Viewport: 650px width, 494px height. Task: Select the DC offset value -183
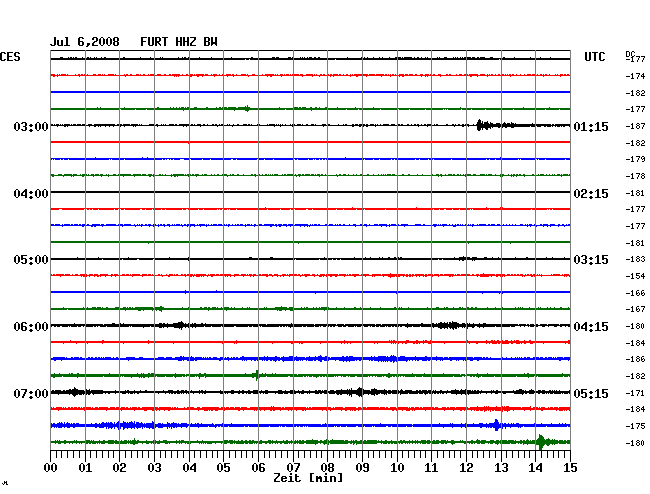pyautogui.click(x=635, y=259)
